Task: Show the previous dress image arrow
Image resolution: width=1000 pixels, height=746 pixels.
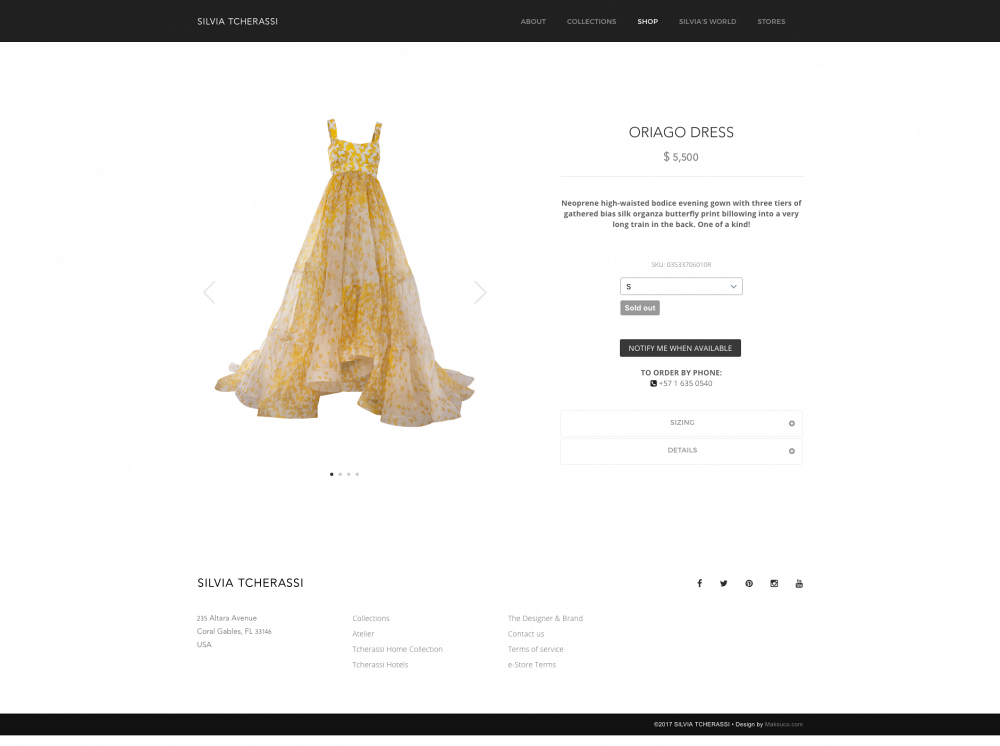Action: [209, 292]
